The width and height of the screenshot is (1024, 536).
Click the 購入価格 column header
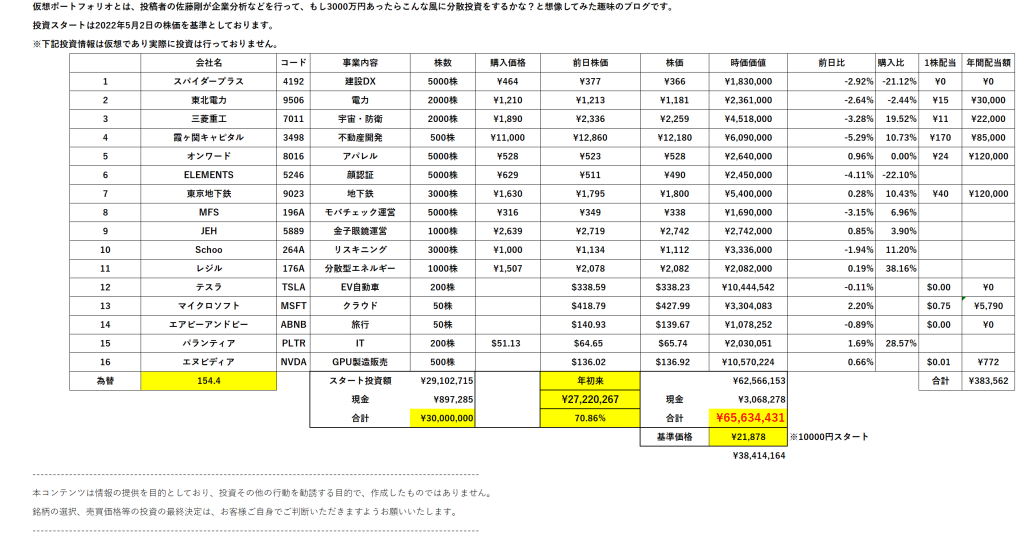(507, 63)
